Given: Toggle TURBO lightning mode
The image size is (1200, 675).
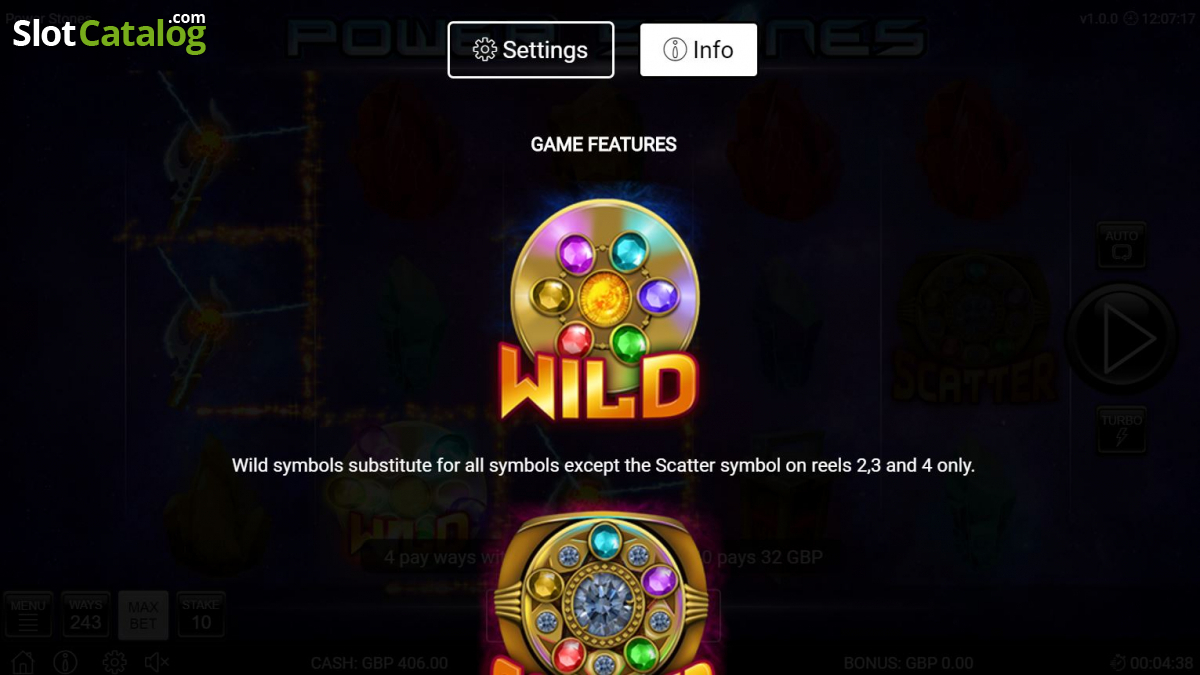Looking at the screenshot, I should point(1122,430).
